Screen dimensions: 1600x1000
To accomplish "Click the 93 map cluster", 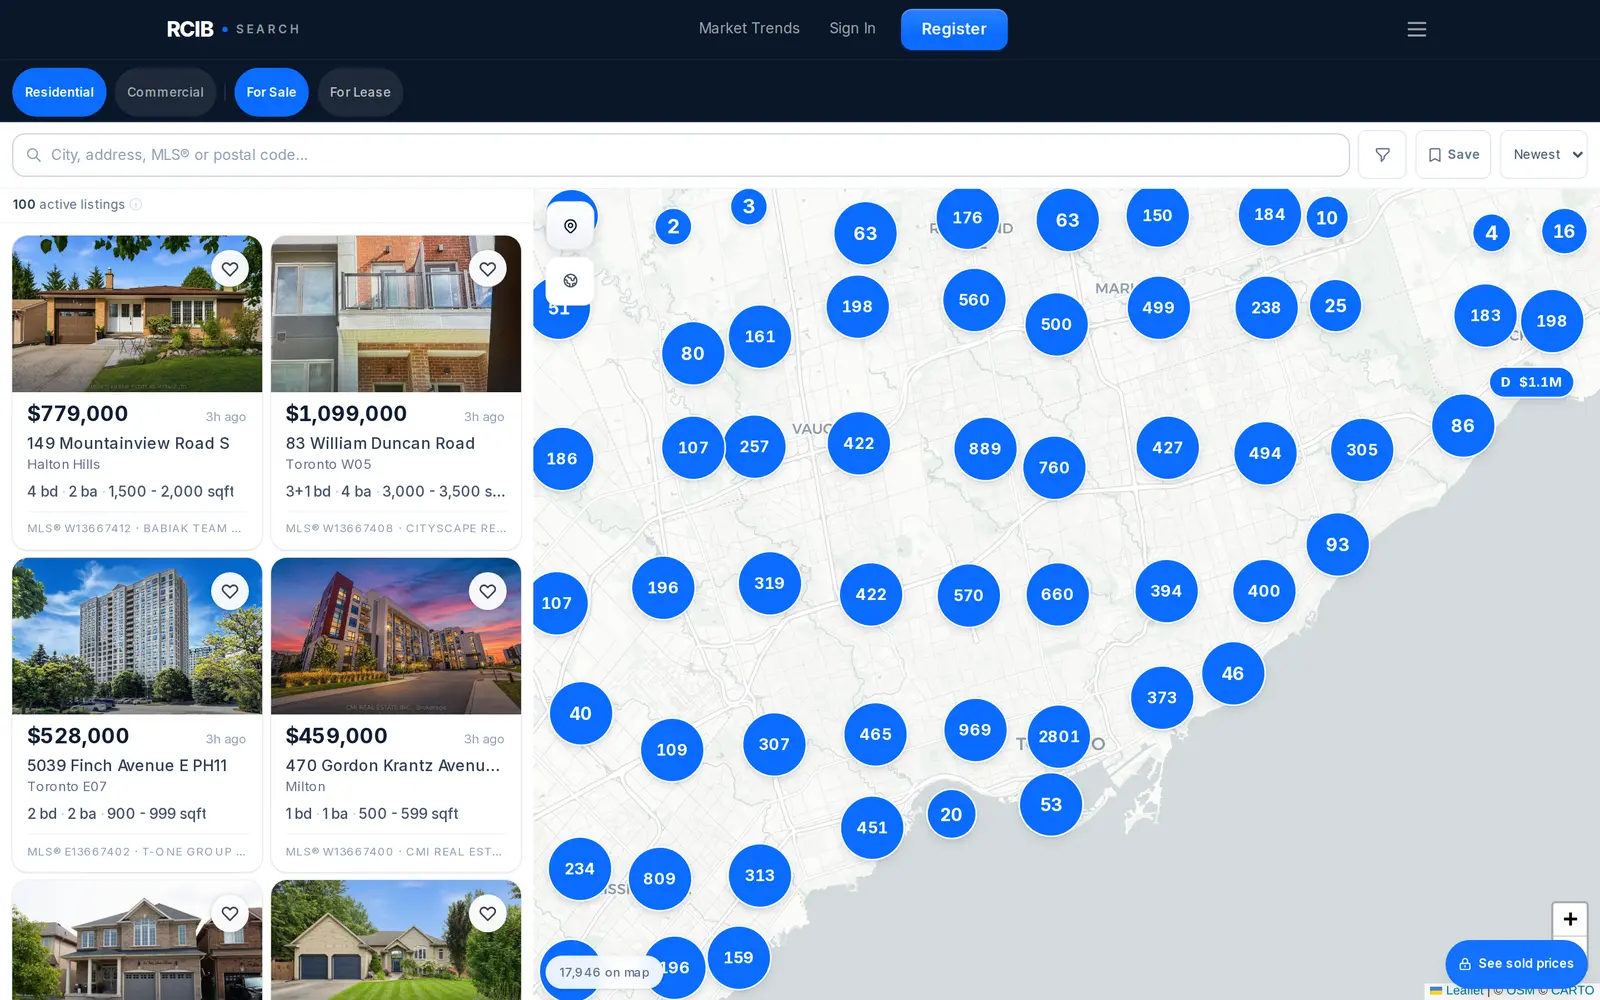I will [1338, 545].
